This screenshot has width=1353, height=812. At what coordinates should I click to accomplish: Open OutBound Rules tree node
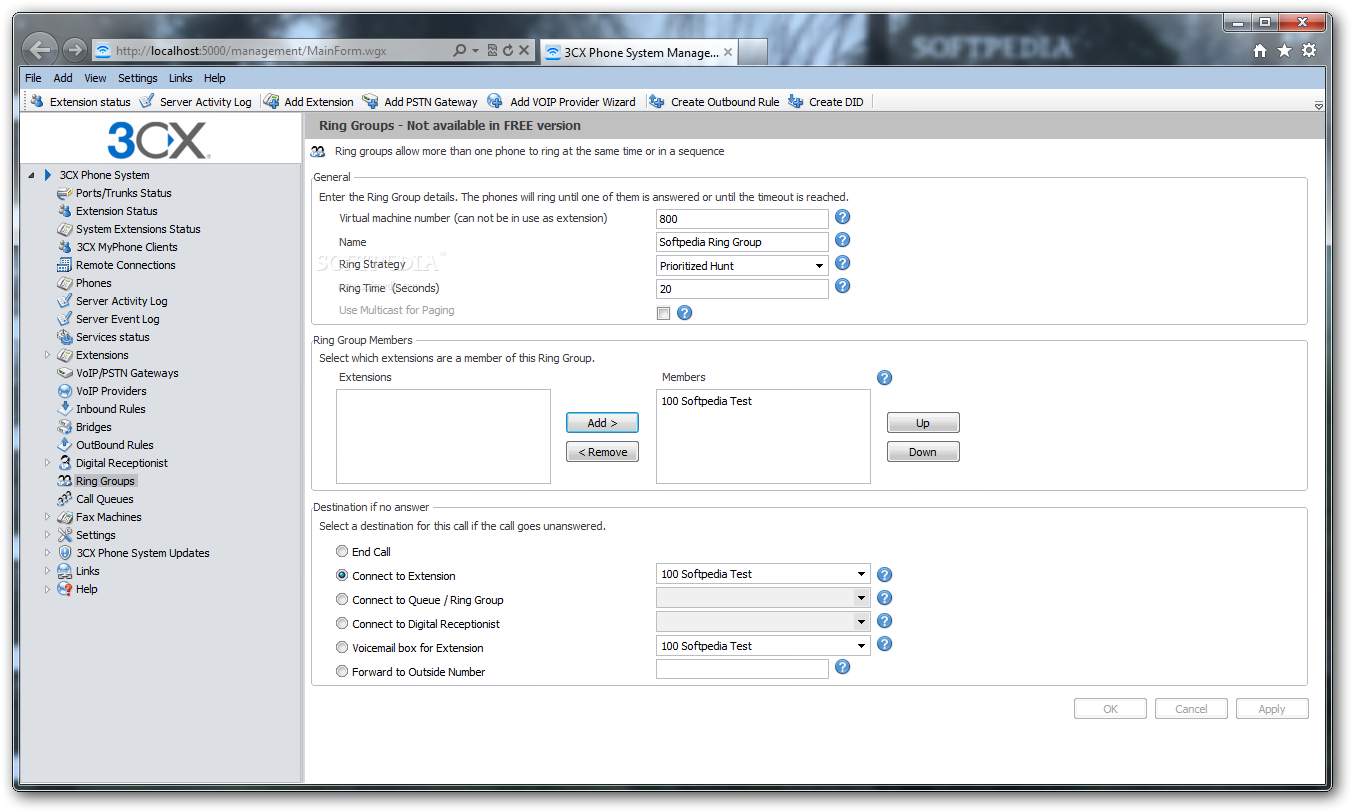(115, 445)
